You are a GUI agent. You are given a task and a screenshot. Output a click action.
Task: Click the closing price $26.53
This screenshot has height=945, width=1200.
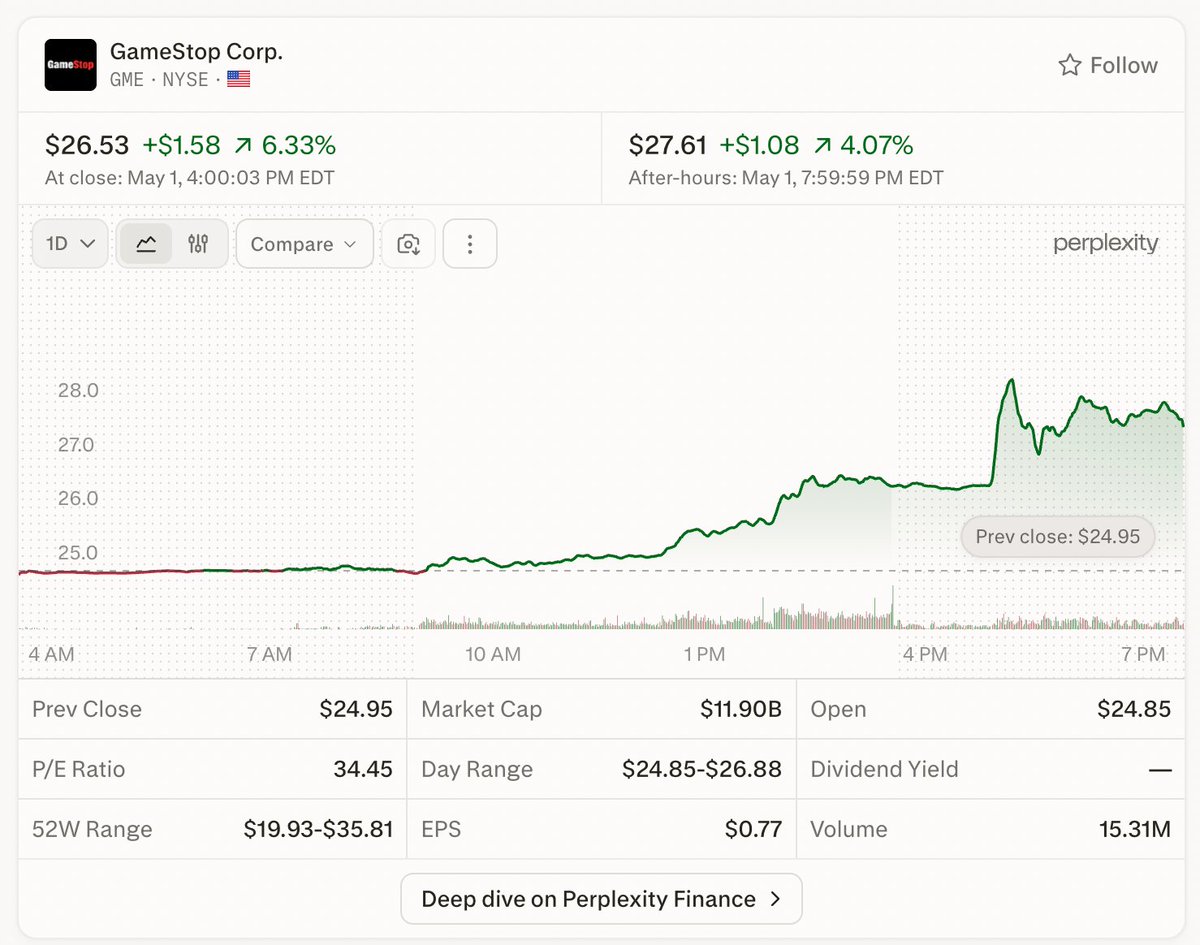(87, 146)
